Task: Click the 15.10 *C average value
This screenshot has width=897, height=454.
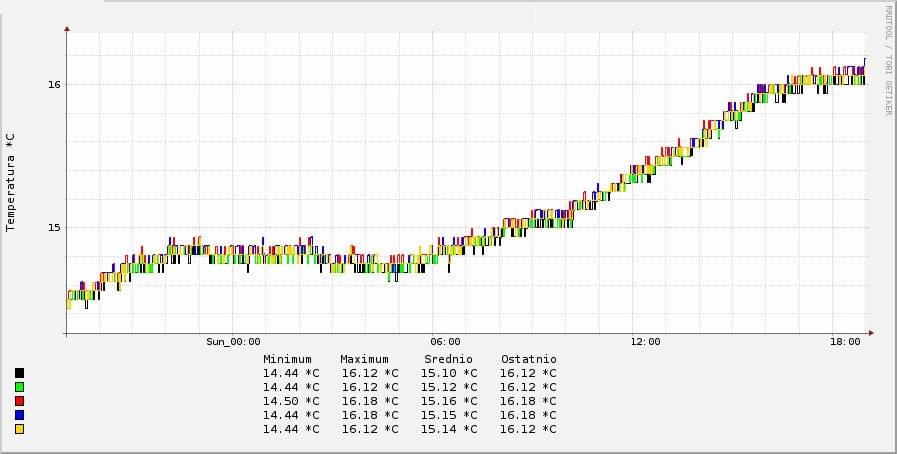Action: [x=448, y=373]
